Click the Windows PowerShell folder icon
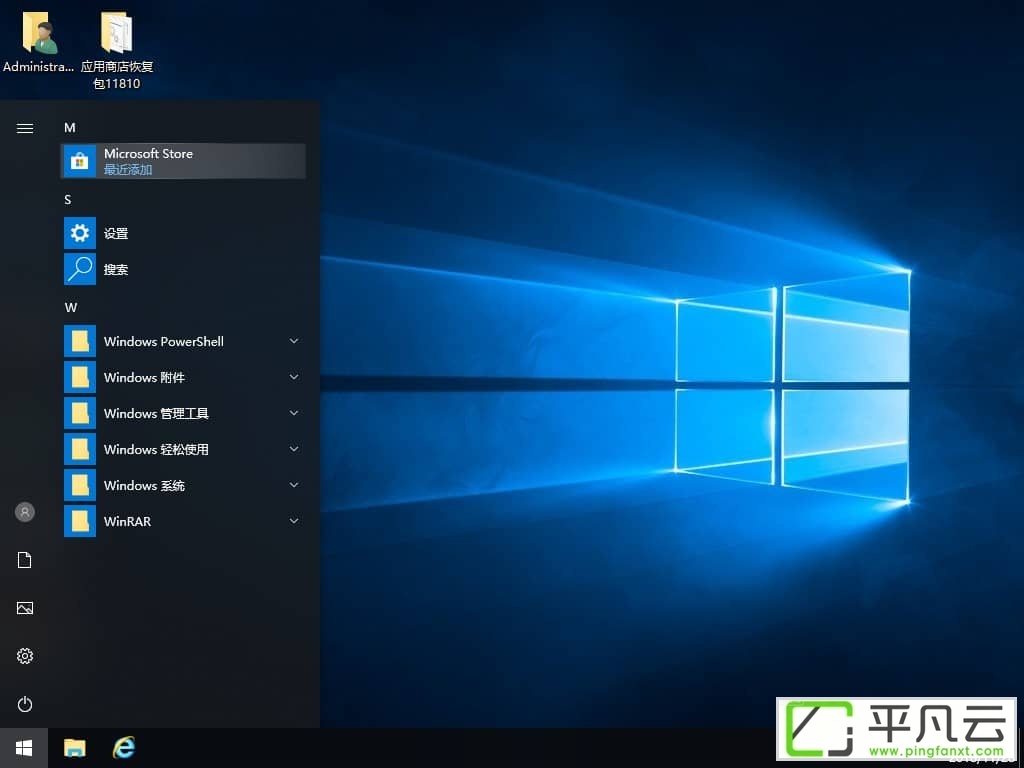This screenshot has height=768, width=1024. pyautogui.click(x=80, y=341)
